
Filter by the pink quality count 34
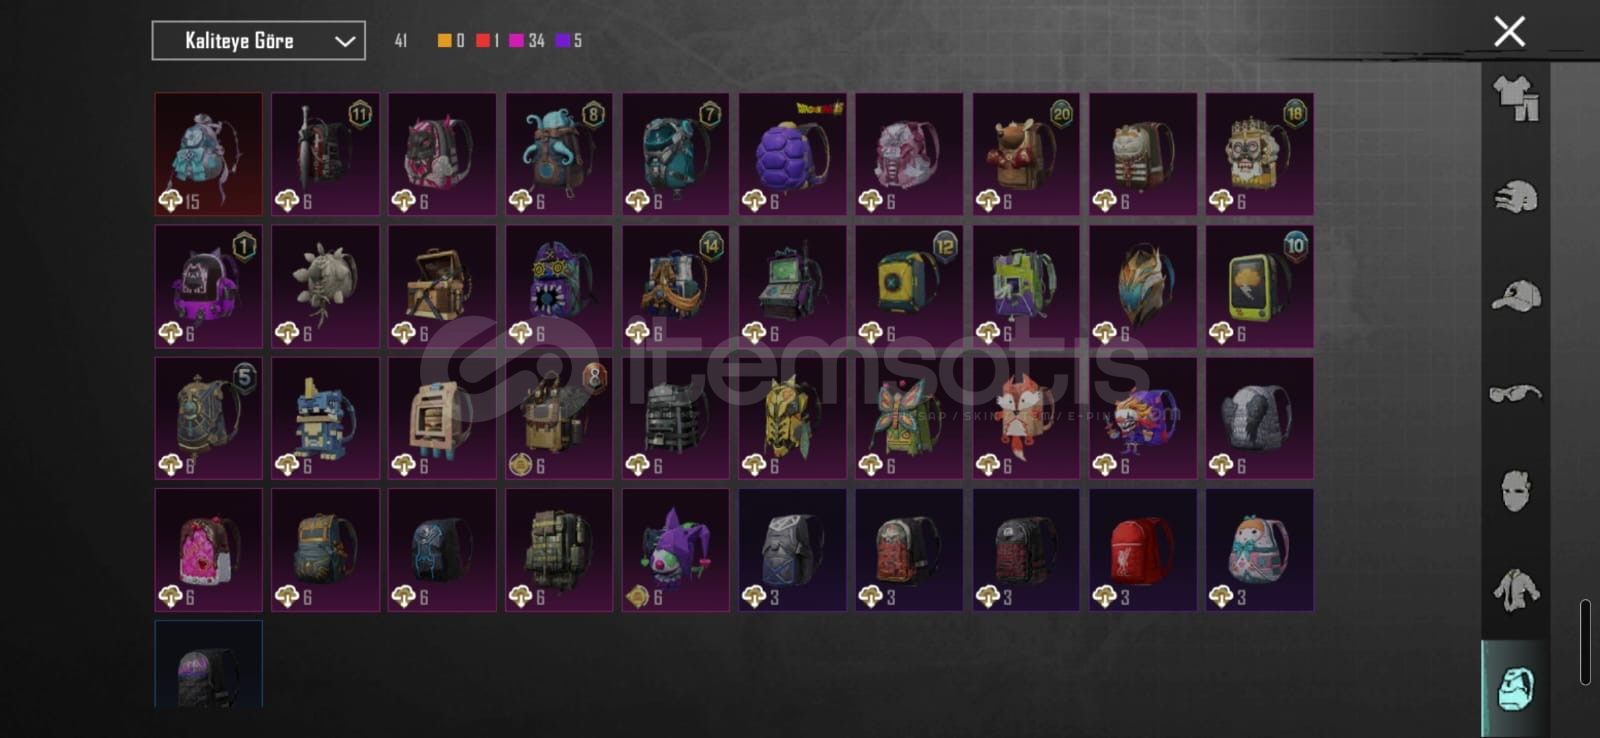coord(527,41)
